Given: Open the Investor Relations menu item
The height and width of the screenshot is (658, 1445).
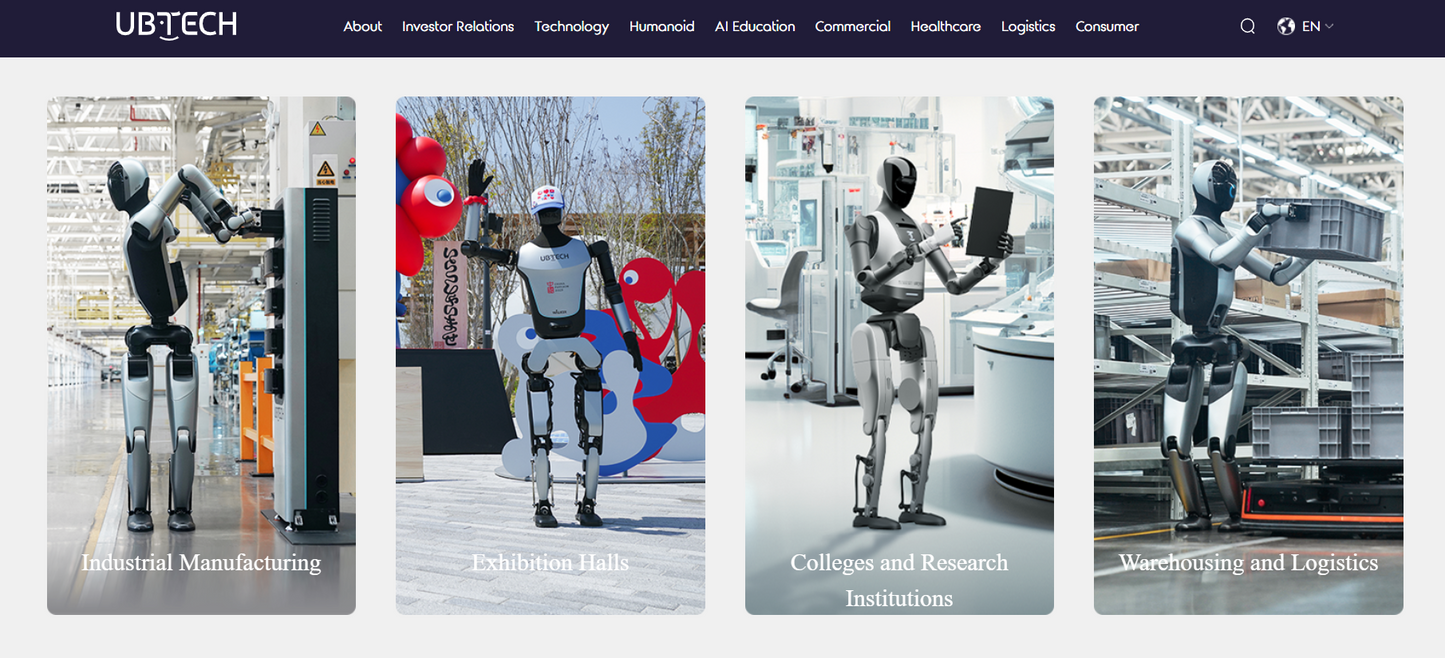Looking at the screenshot, I should (x=458, y=27).
